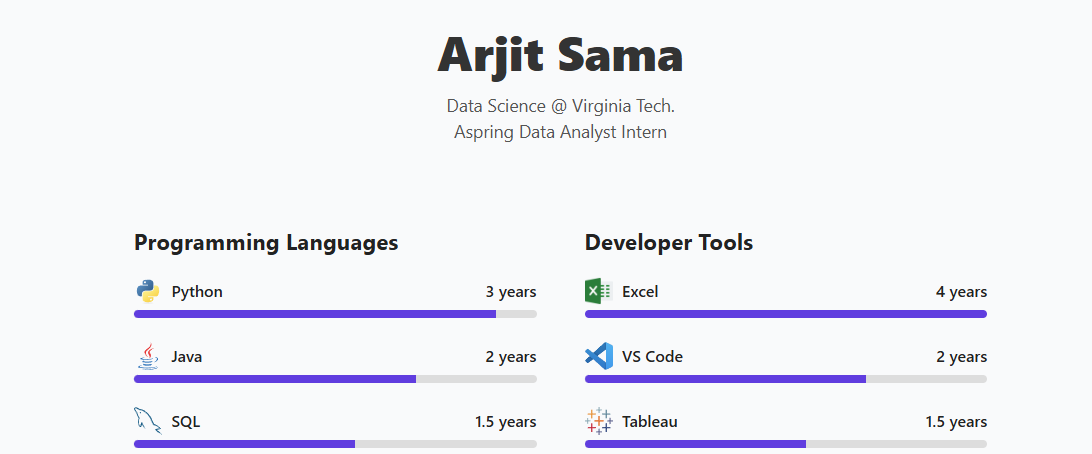Viewport: 1092px width, 454px height.
Task: Click the Java coffee cup icon
Action: [148, 357]
